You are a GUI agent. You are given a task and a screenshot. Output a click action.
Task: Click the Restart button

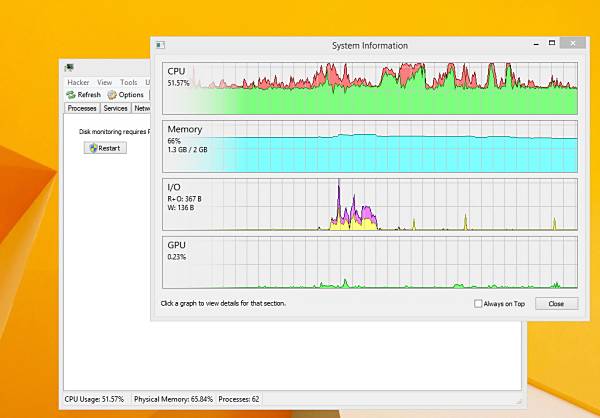tap(105, 148)
